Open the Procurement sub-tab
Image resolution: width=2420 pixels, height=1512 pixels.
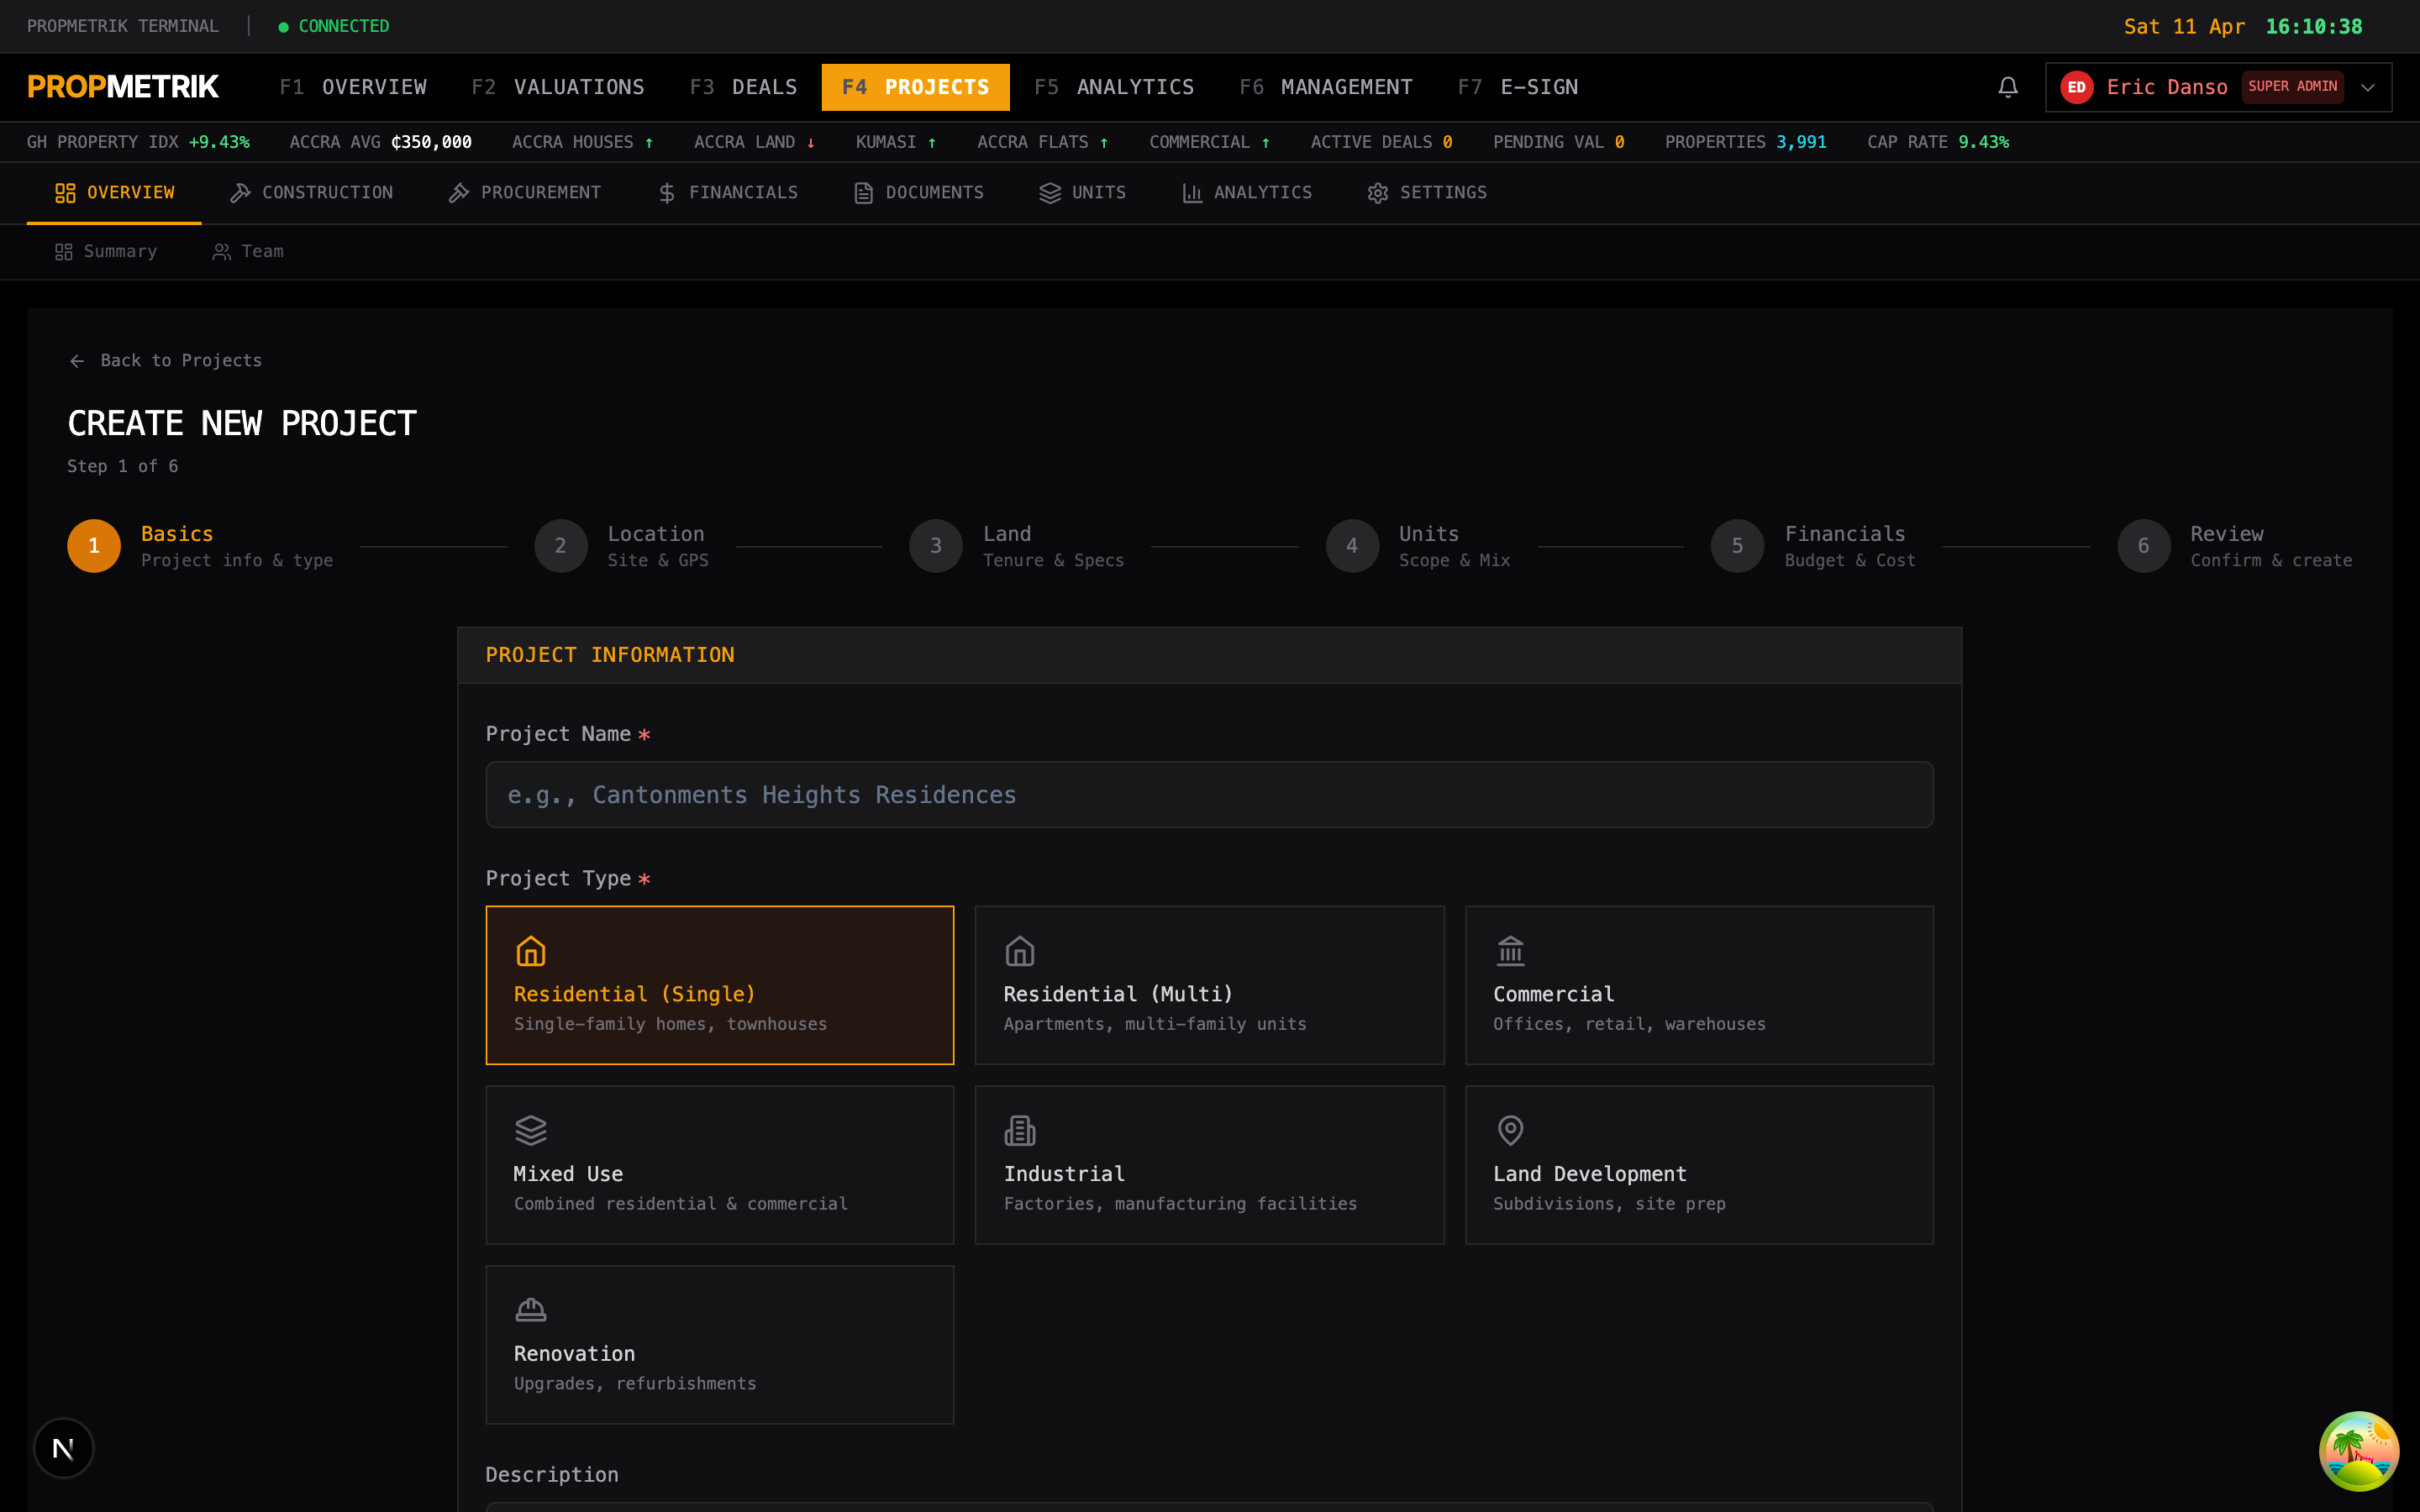[524, 193]
